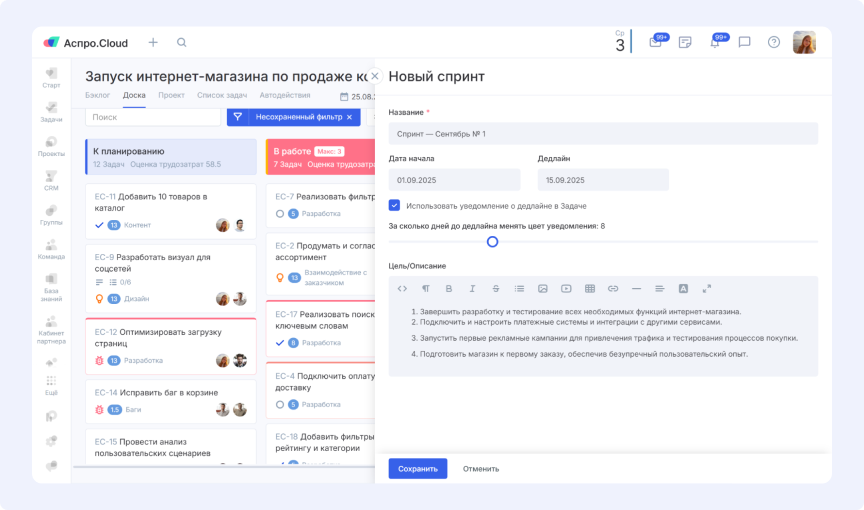Remove the unsaved filter with its X
Image resolution: width=864 pixels, height=510 pixels.
click(349, 117)
